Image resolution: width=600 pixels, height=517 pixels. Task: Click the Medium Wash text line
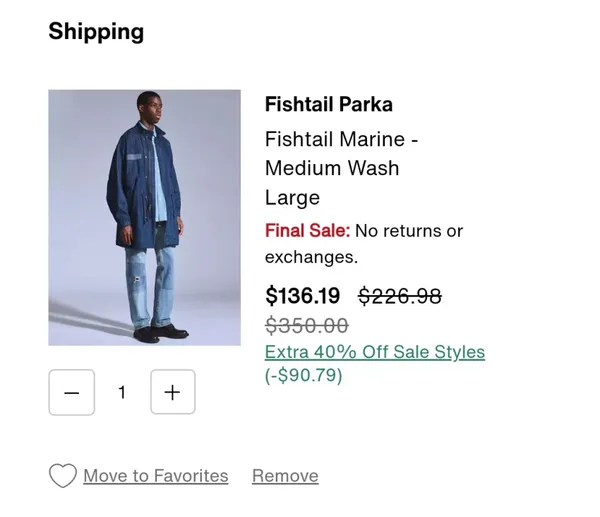point(332,168)
